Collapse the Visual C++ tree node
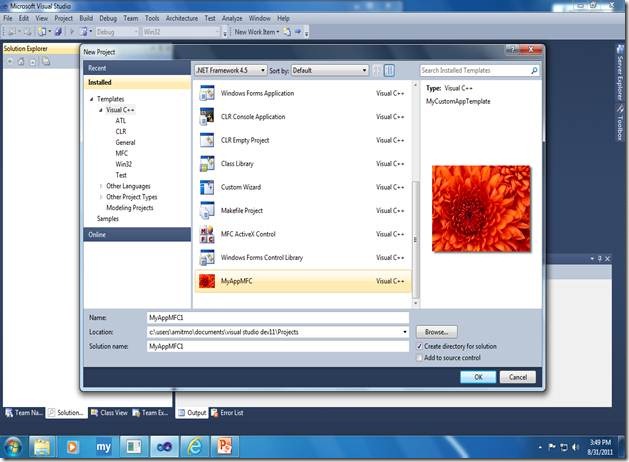This screenshot has height=462, width=629. pyautogui.click(x=101, y=110)
